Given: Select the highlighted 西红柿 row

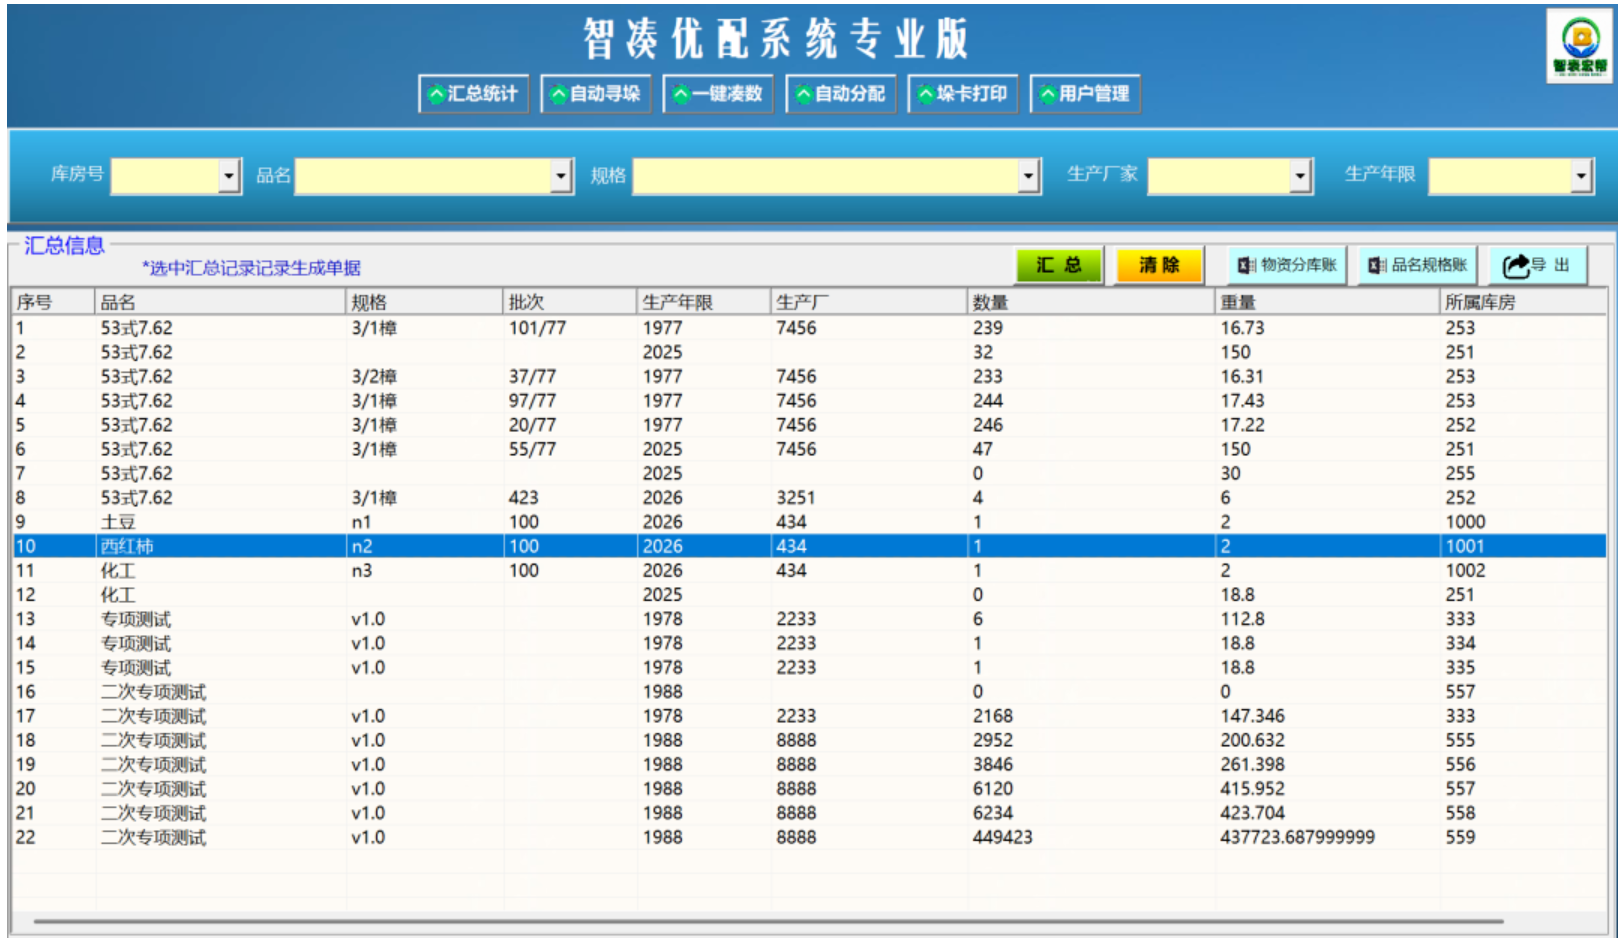Looking at the screenshot, I should point(809,546).
